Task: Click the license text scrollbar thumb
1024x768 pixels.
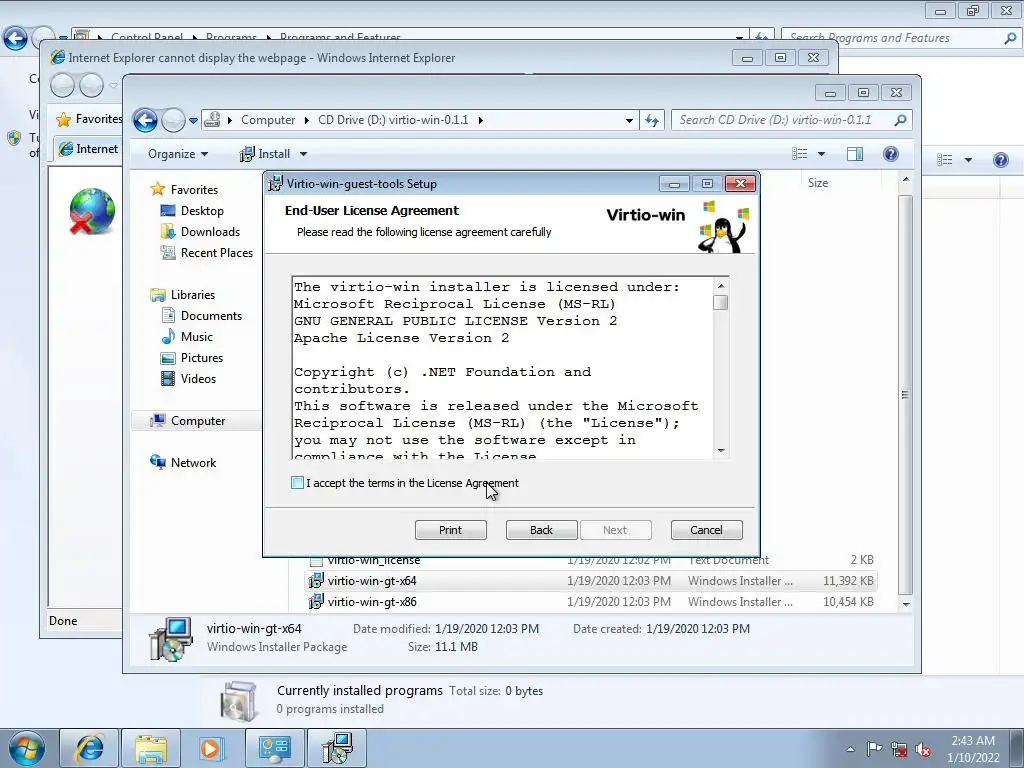Action: pos(721,302)
